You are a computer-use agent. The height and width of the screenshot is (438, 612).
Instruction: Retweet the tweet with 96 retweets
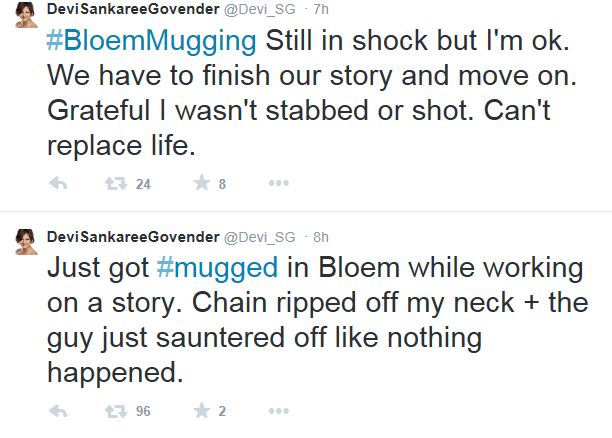pos(116,411)
